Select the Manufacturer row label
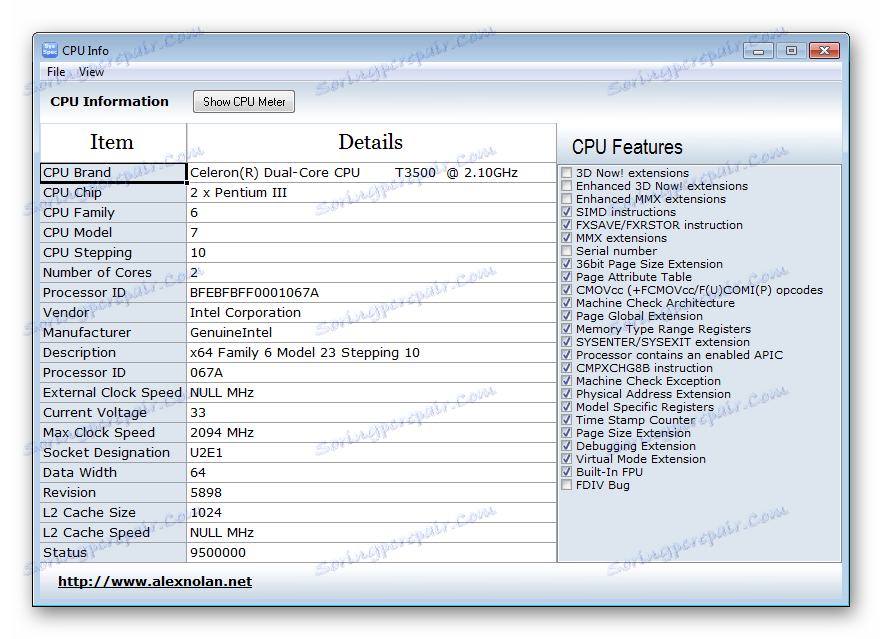The image size is (882, 639). coord(113,332)
